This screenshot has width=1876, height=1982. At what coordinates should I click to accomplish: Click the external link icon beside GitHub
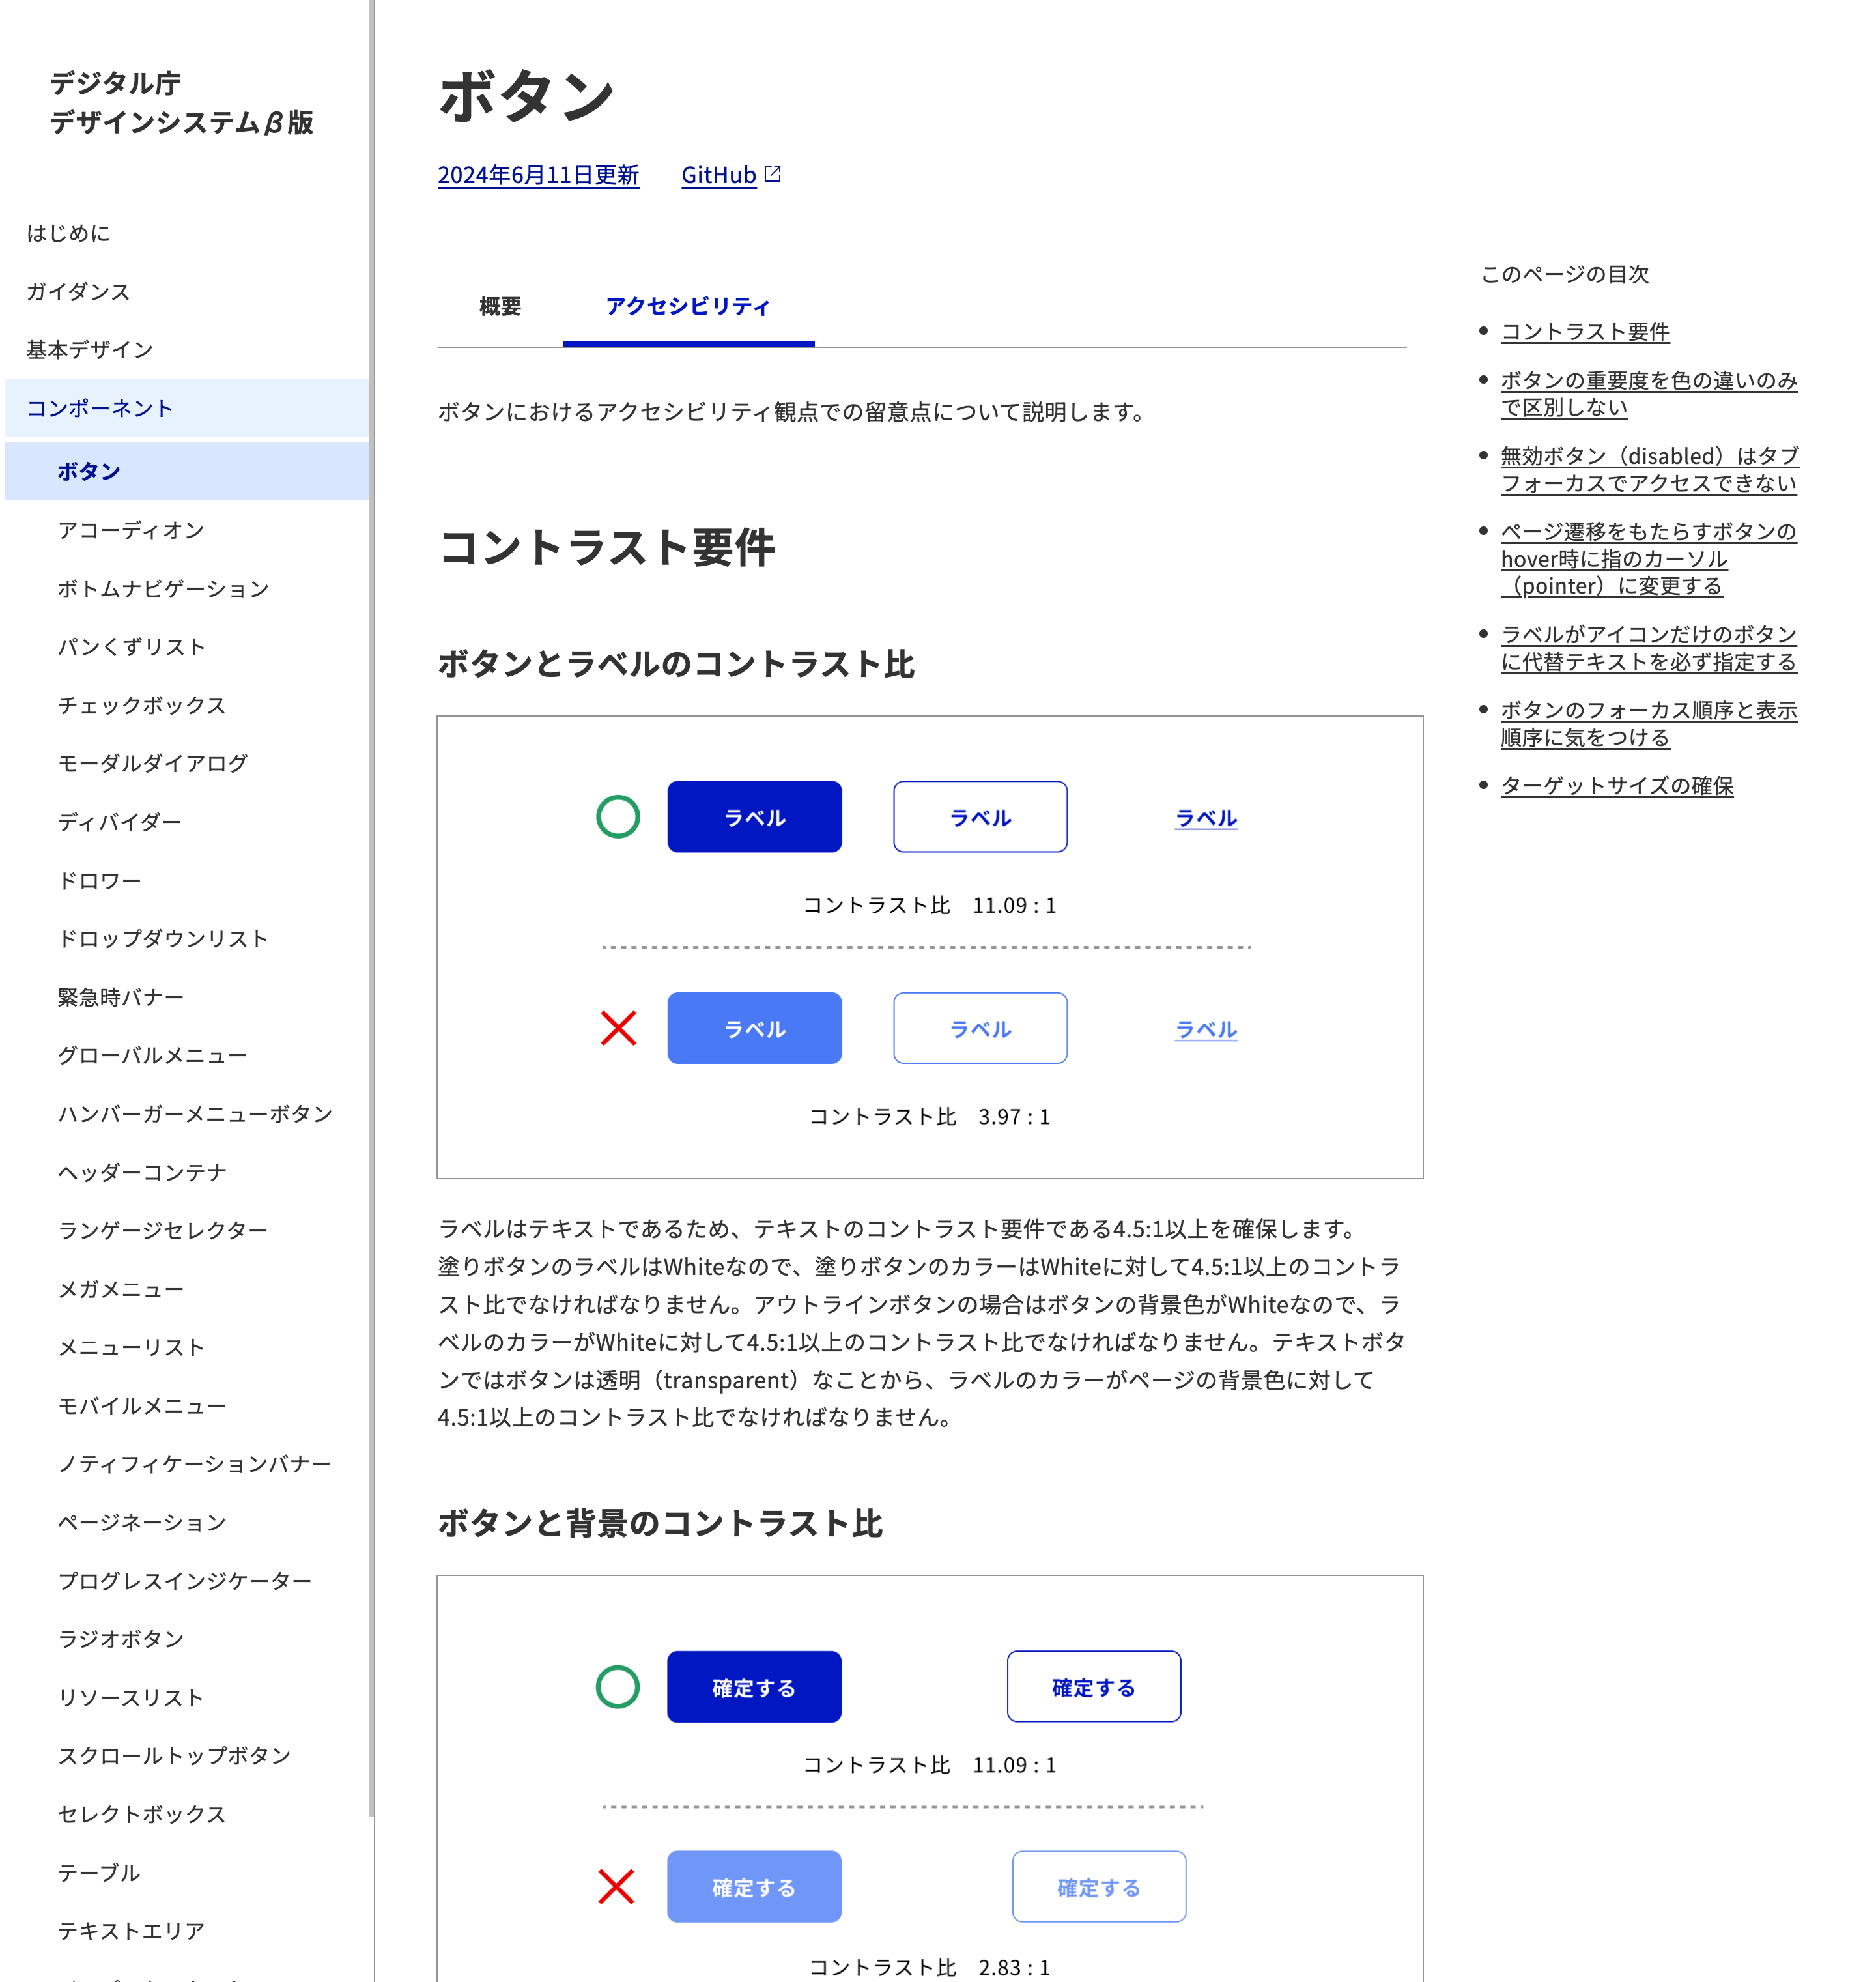[x=773, y=174]
